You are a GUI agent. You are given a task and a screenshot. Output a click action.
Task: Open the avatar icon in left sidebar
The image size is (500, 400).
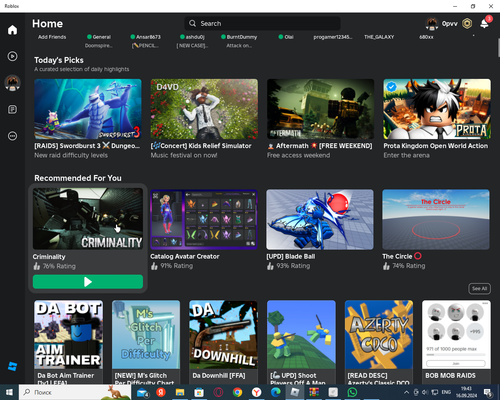[x=12, y=83]
